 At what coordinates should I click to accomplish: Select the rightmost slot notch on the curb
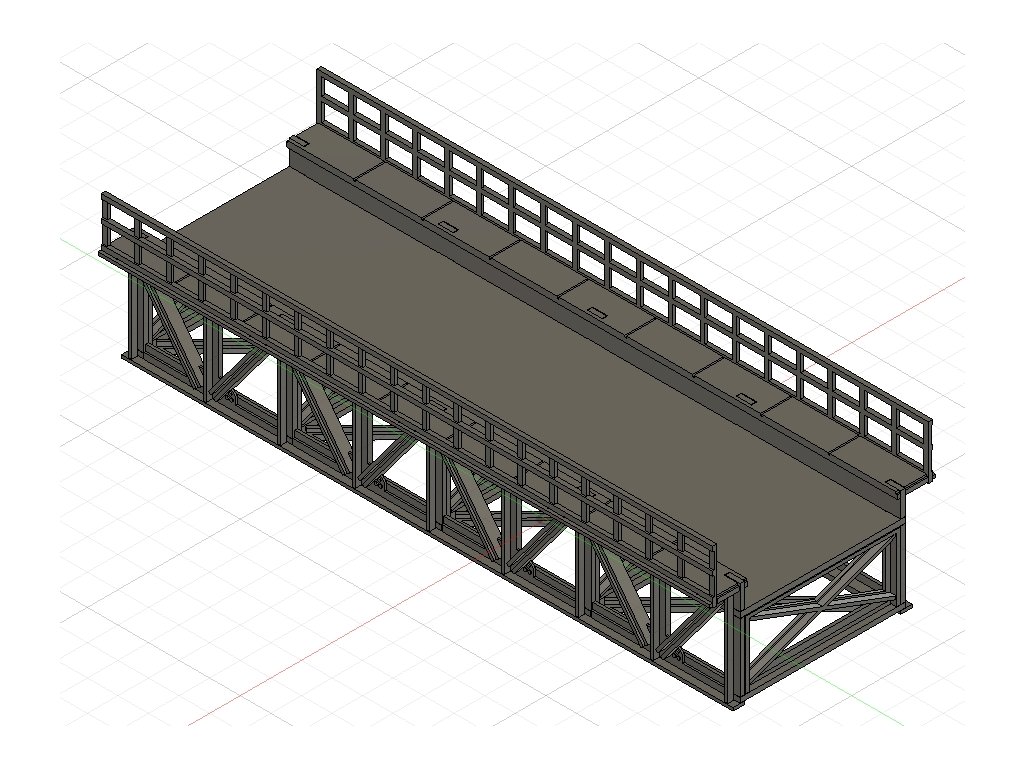(x=745, y=398)
